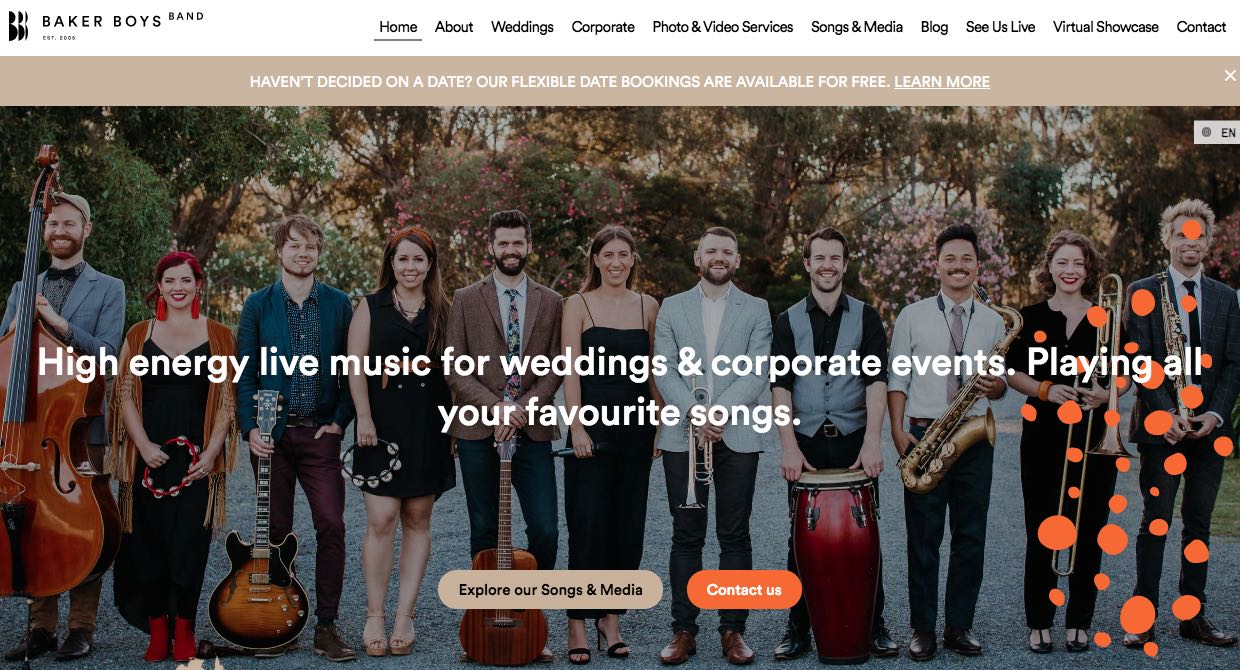Image resolution: width=1240 pixels, height=670 pixels.
Task: Click the globe icon beside EN
Action: coord(1207,132)
